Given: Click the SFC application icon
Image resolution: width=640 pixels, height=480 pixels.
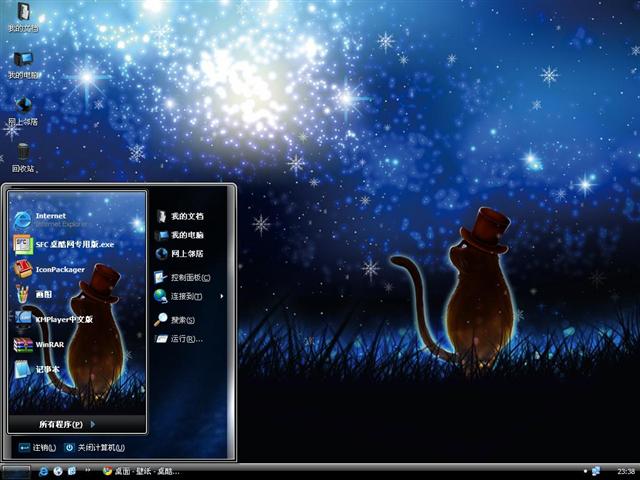Looking at the screenshot, I should click(x=23, y=244).
